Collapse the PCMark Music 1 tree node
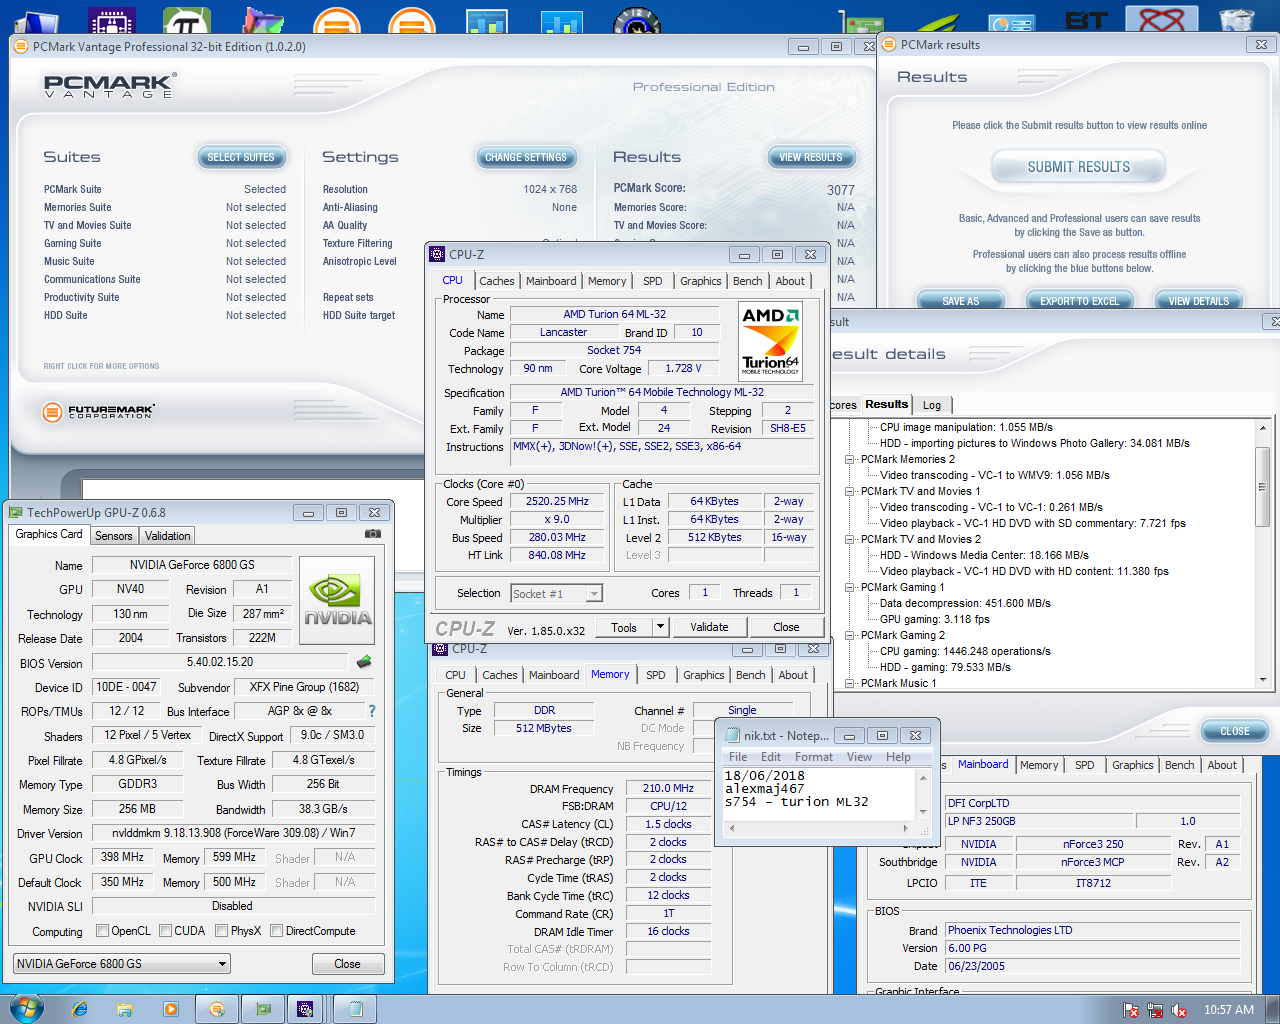Viewport: 1280px width, 1024px height. coord(850,684)
